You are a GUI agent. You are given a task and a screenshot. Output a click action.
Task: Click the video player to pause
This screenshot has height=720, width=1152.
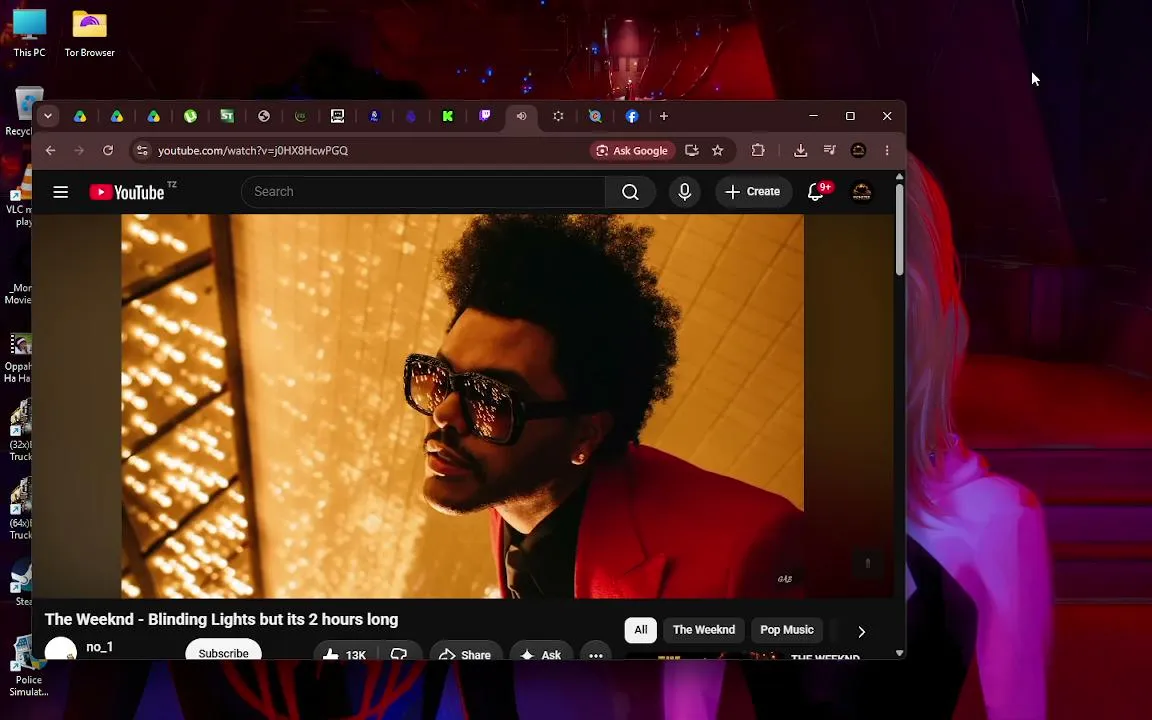(x=462, y=406)
